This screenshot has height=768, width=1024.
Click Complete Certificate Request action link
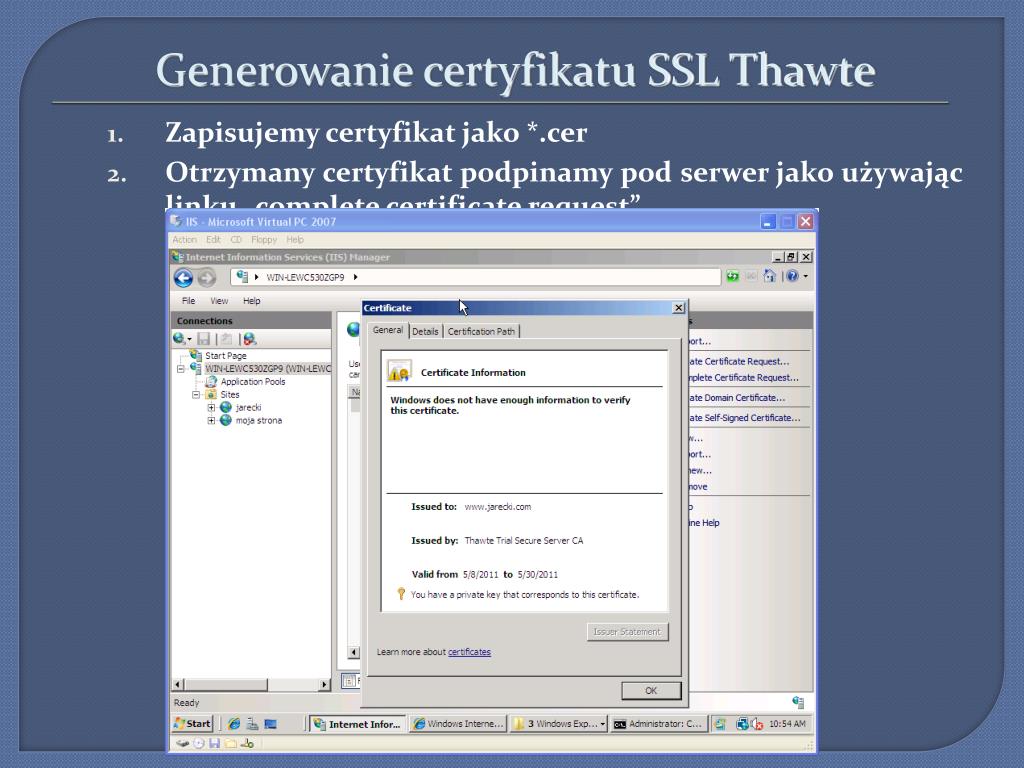point(743,377)
